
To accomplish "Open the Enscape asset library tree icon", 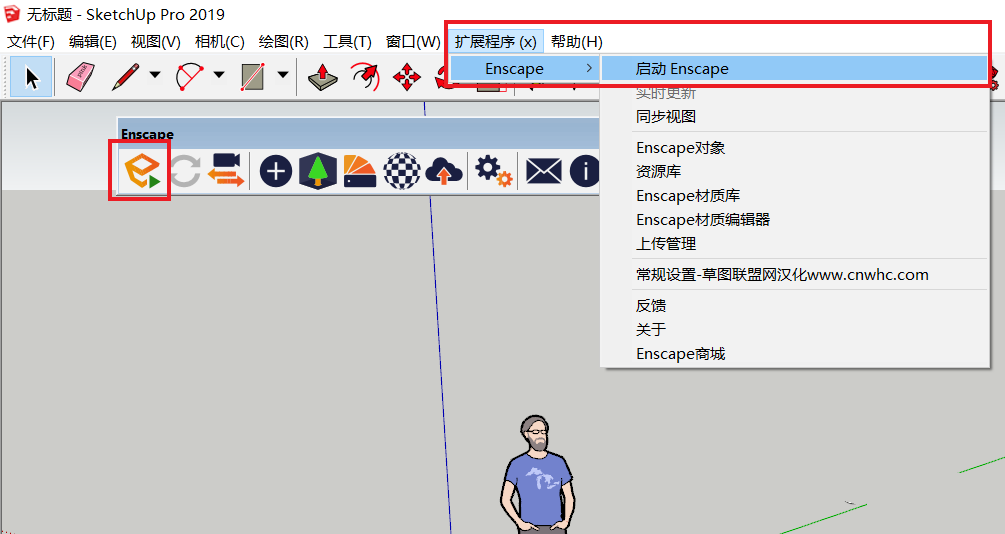I will [x=318, y=171].
